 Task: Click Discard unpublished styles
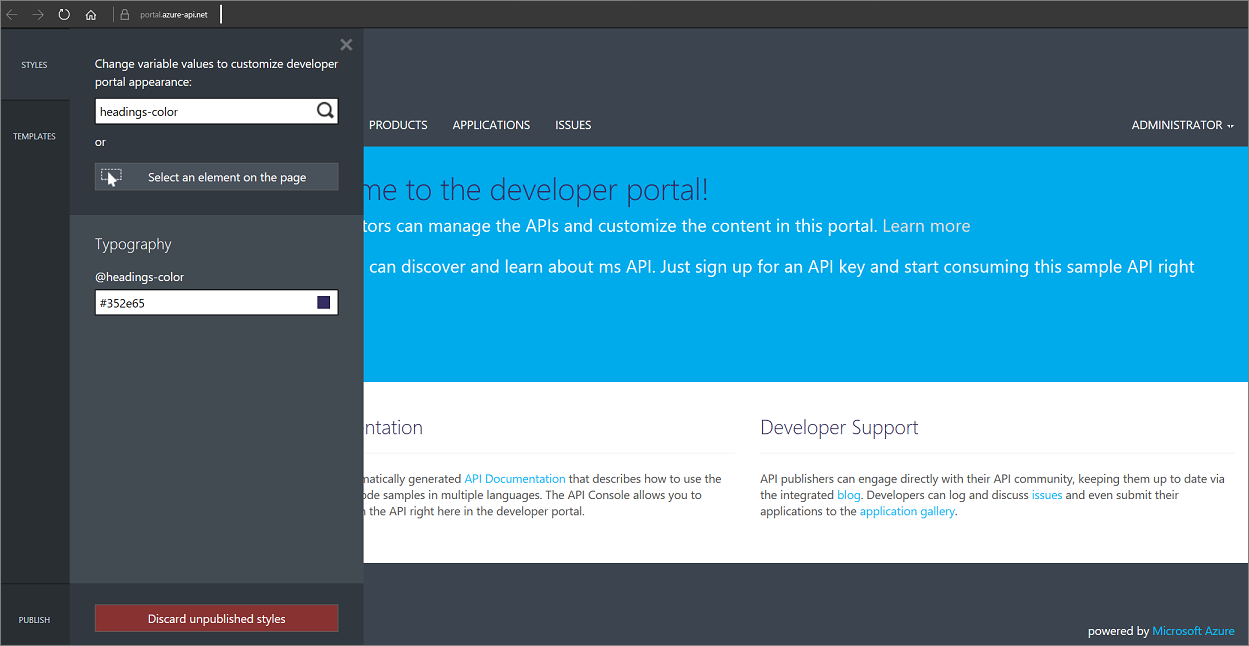point(216,618)
